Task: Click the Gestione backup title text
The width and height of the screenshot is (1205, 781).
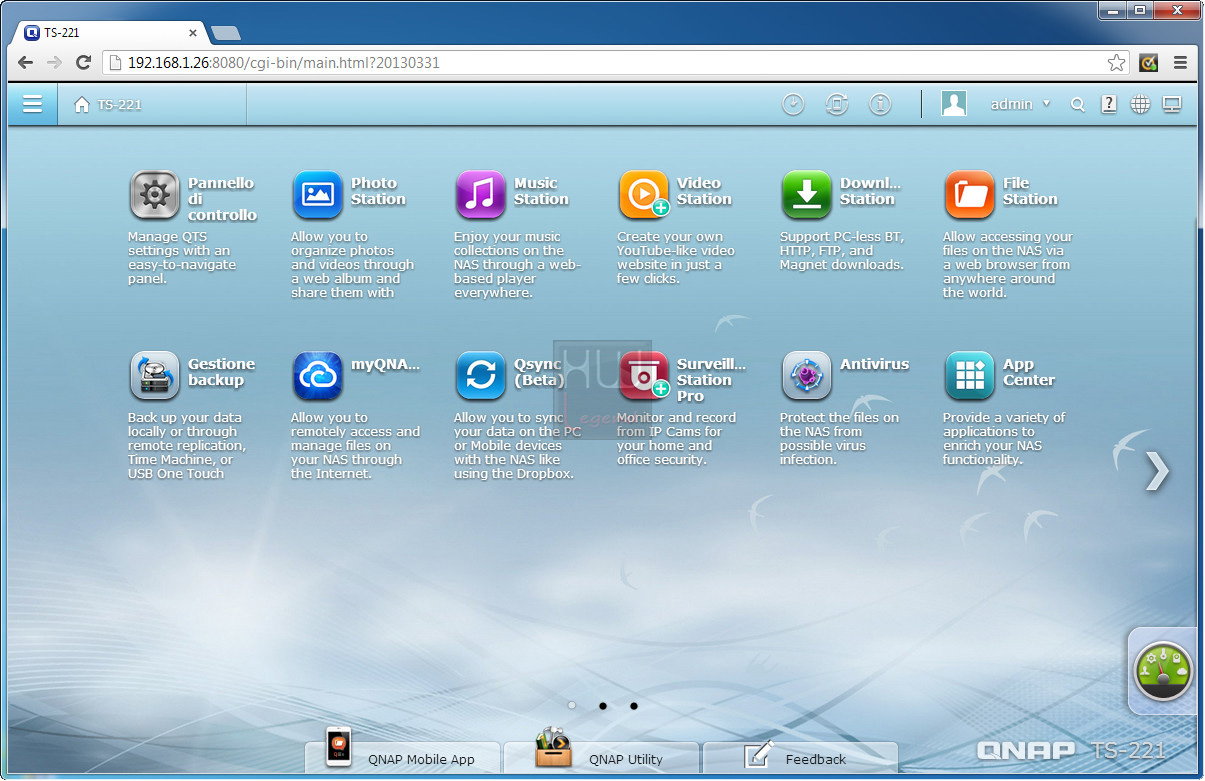Action: click(x=221, y=372)
